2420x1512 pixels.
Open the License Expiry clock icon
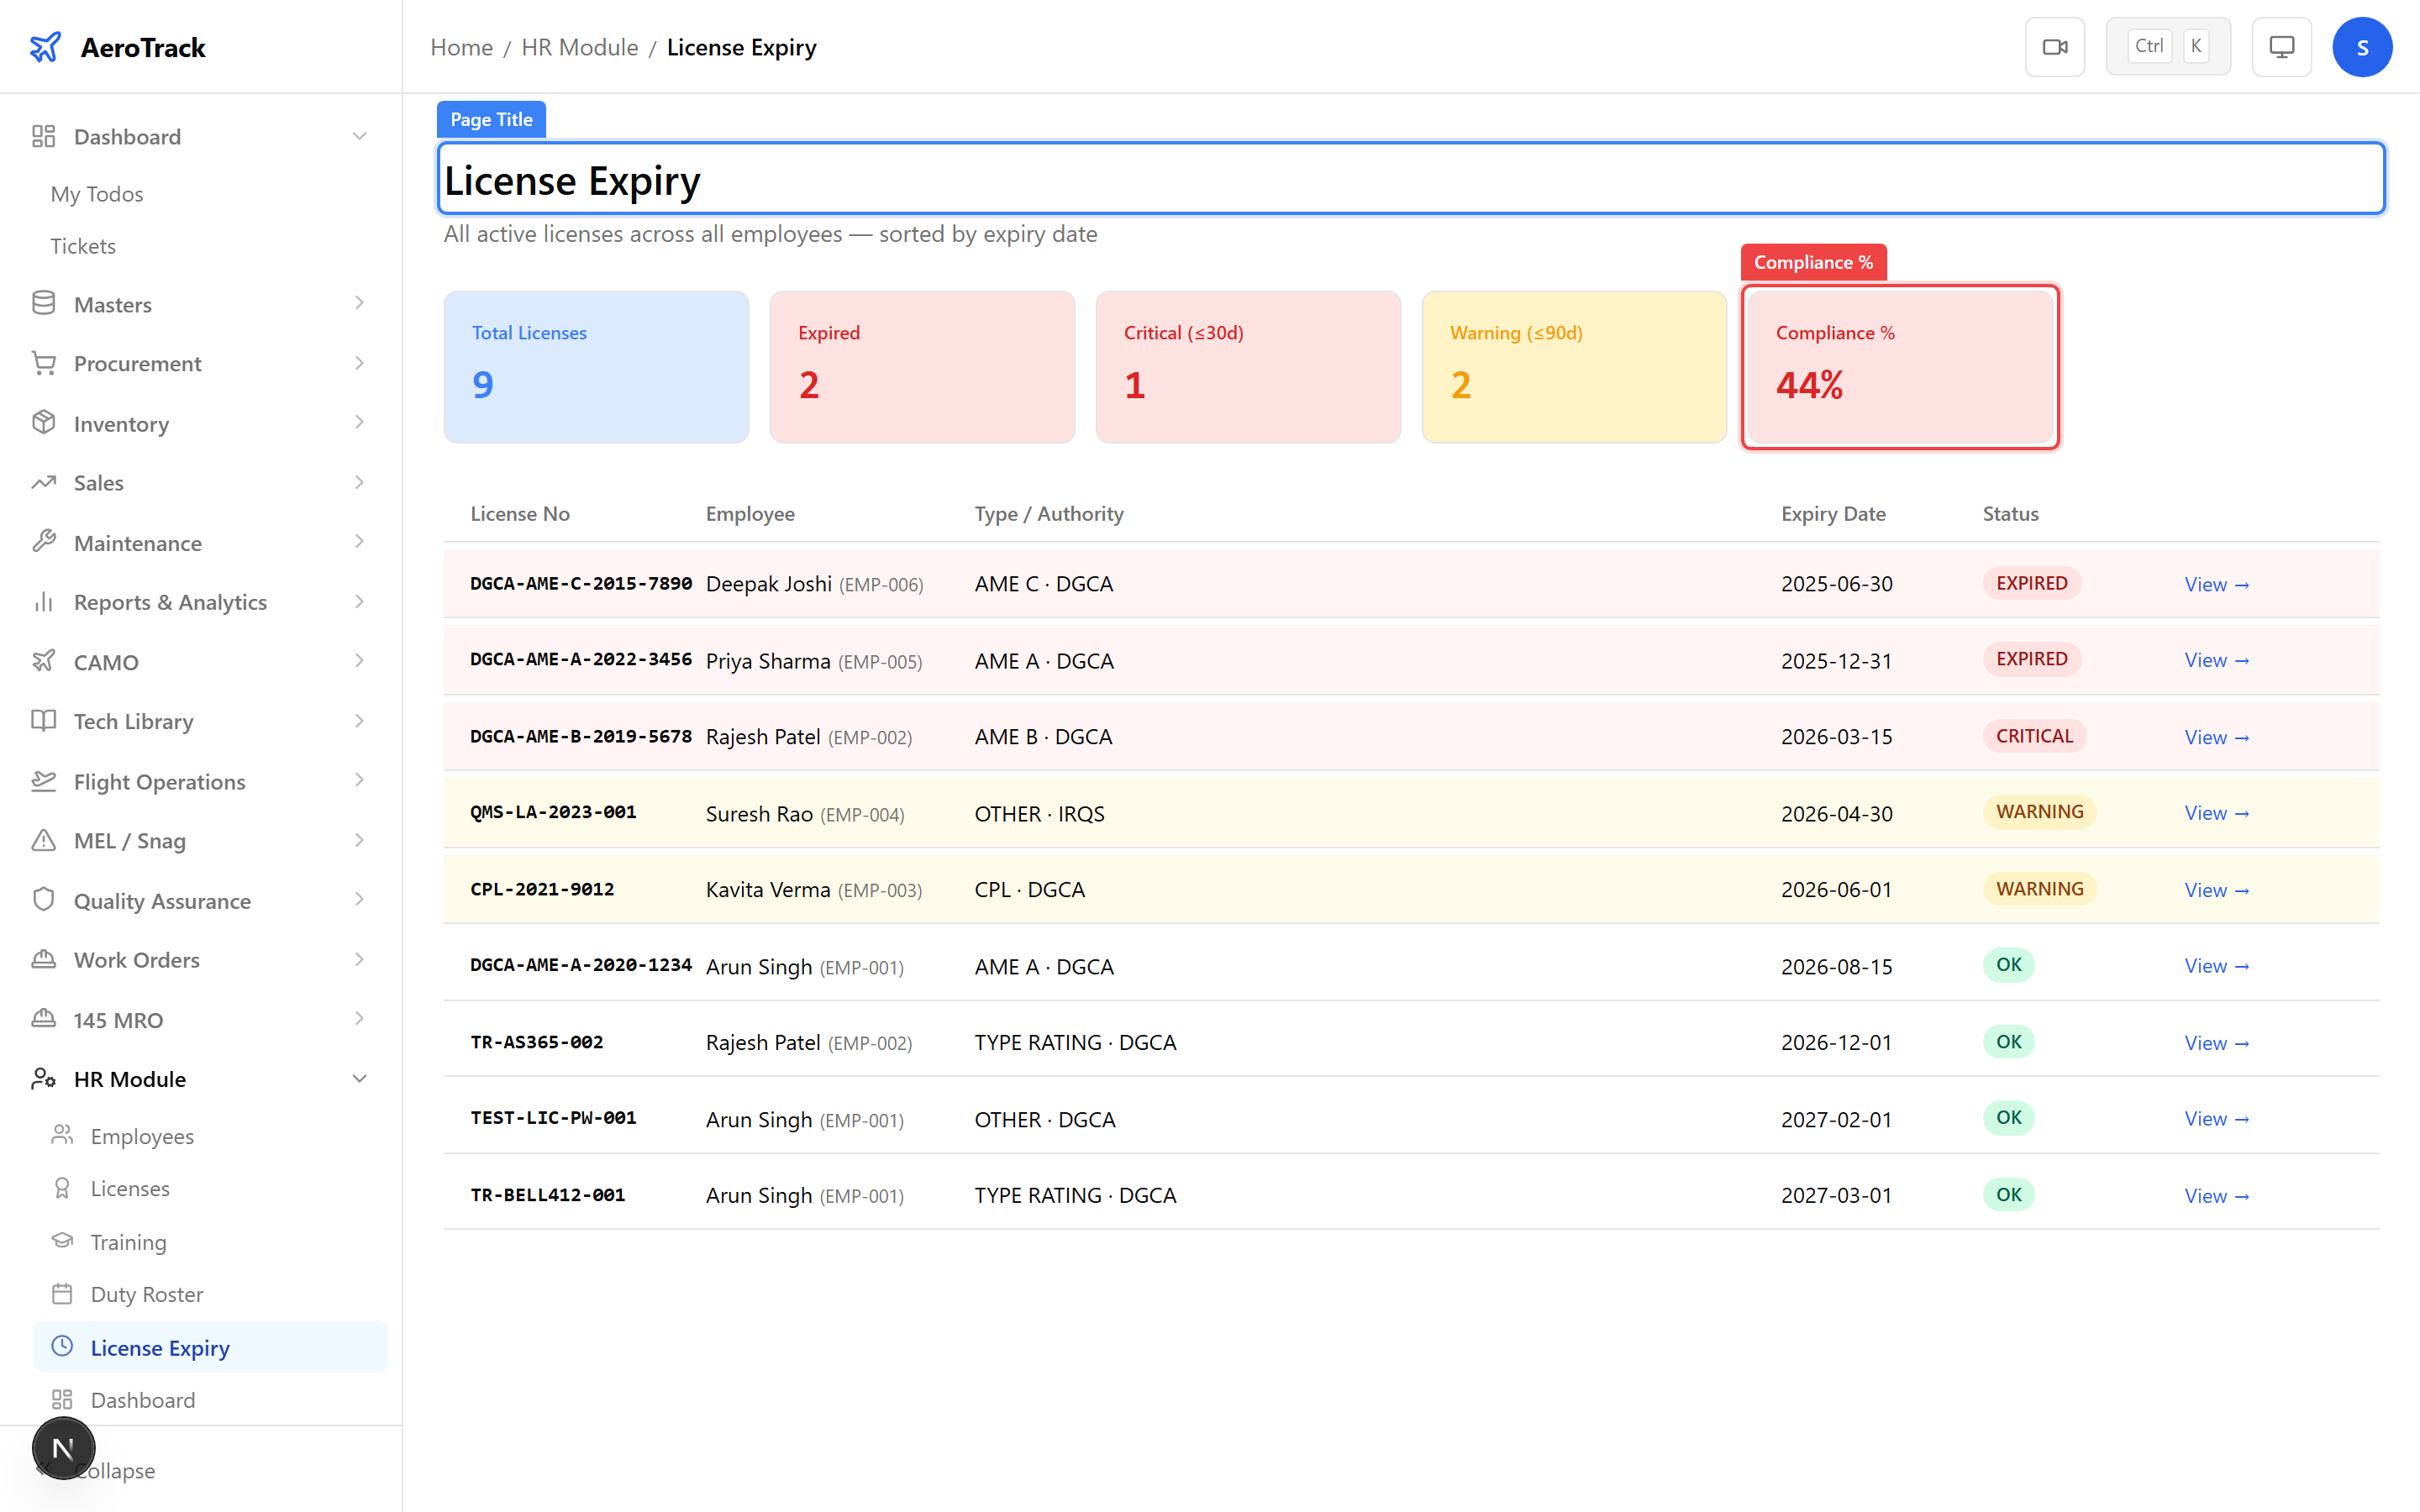(x=63, y=1347)
